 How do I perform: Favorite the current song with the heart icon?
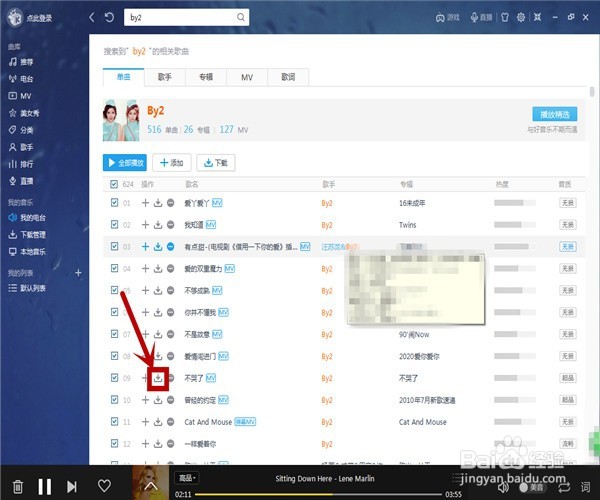[104, 486]
